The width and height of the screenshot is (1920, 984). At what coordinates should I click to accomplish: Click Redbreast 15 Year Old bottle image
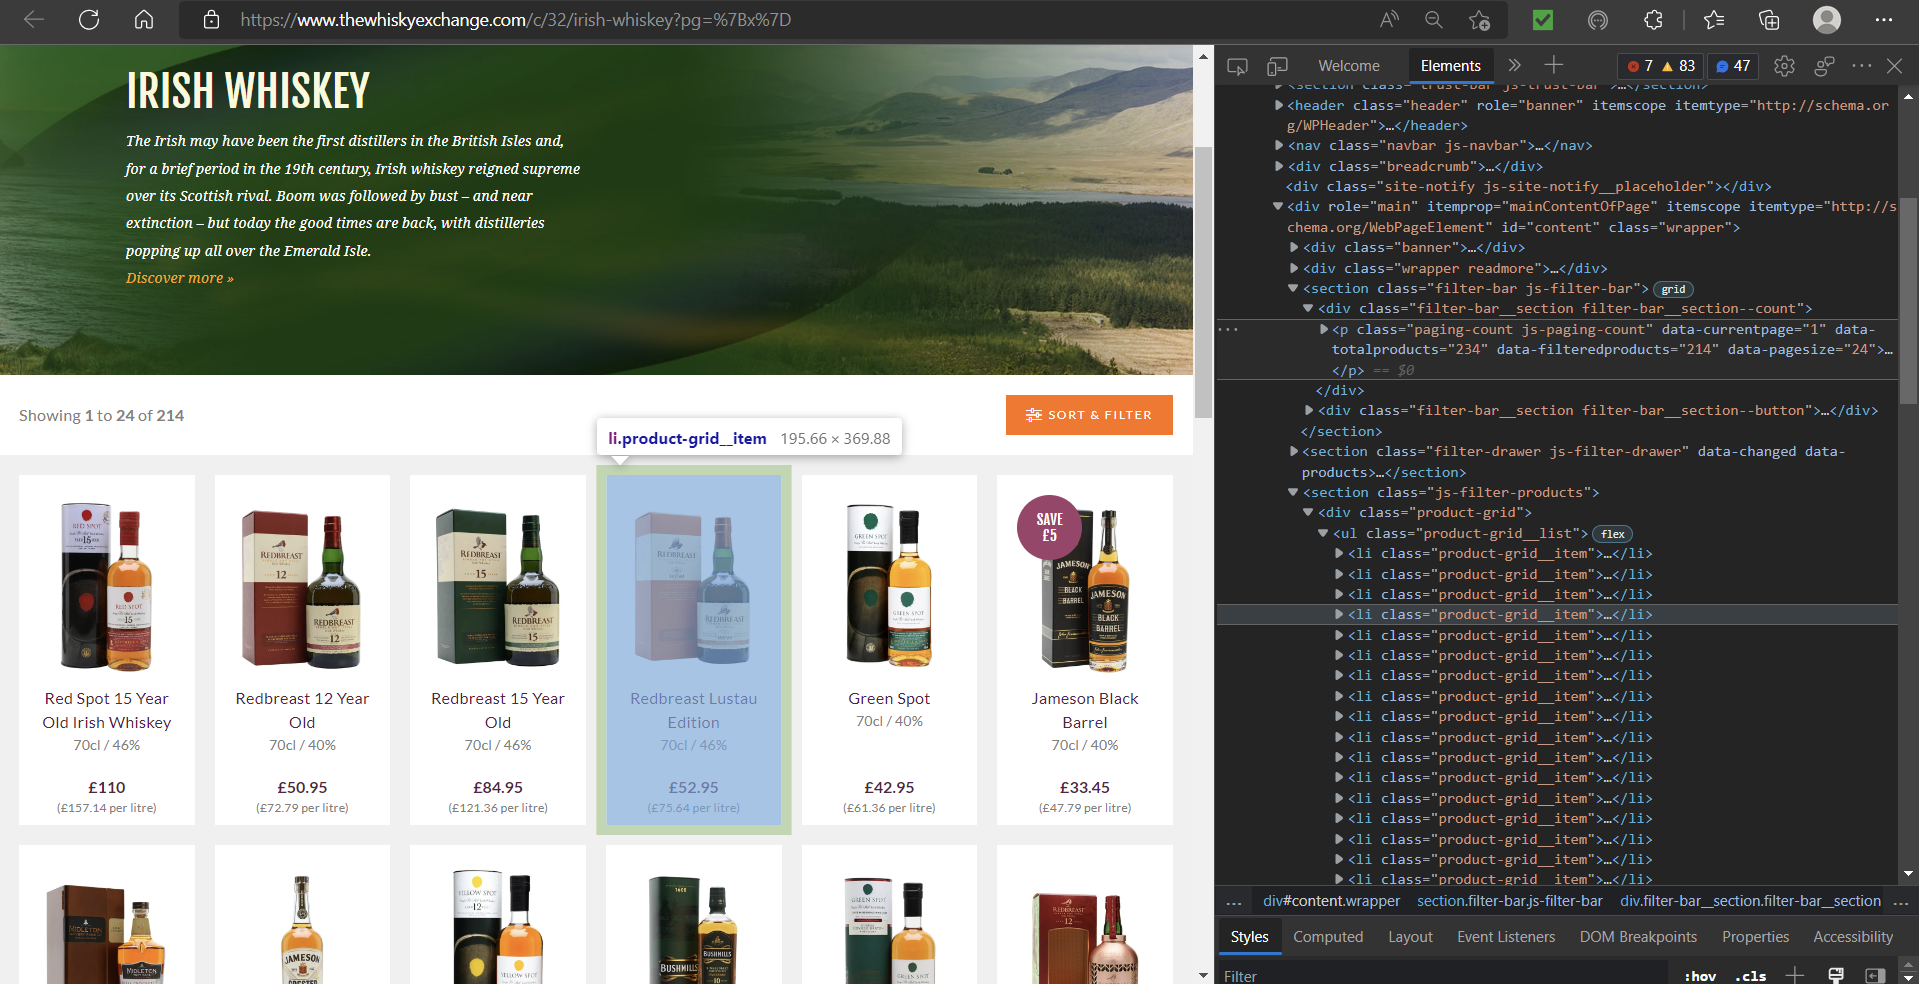click(498, 586)
